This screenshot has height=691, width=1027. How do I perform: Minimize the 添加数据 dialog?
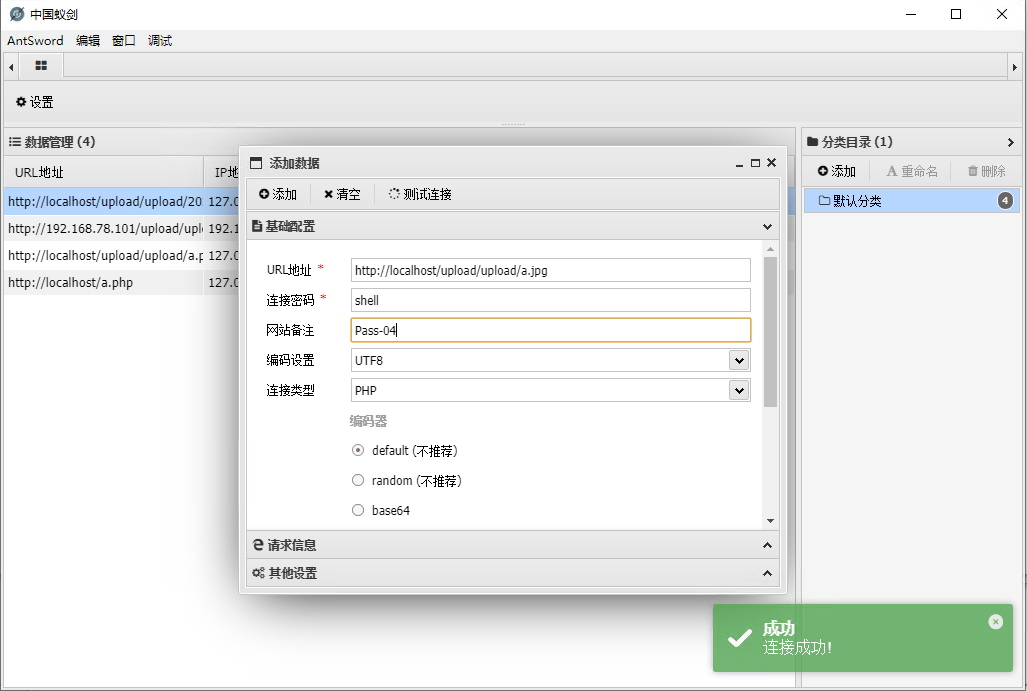[739, 163]
